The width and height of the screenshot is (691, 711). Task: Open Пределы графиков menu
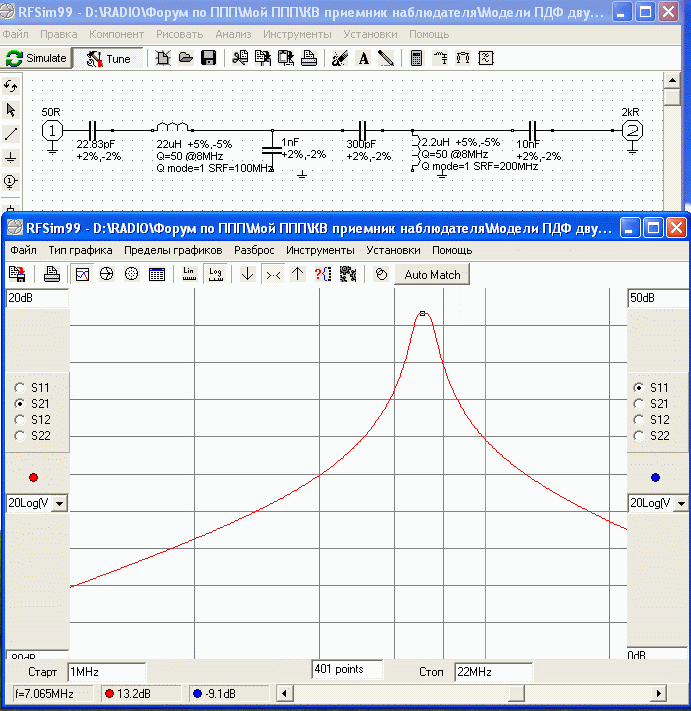[x=173, y=250]
